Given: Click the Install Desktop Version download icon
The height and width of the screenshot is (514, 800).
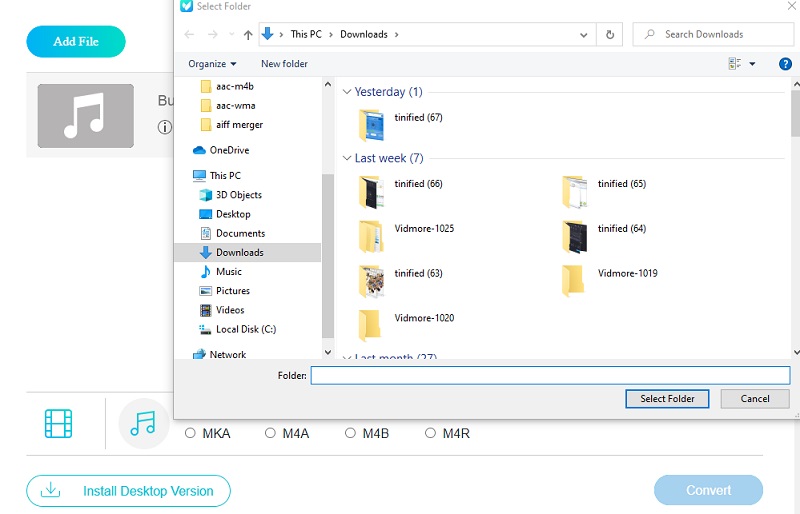Looking at the screenshot, I should click(x=50, y=491).
